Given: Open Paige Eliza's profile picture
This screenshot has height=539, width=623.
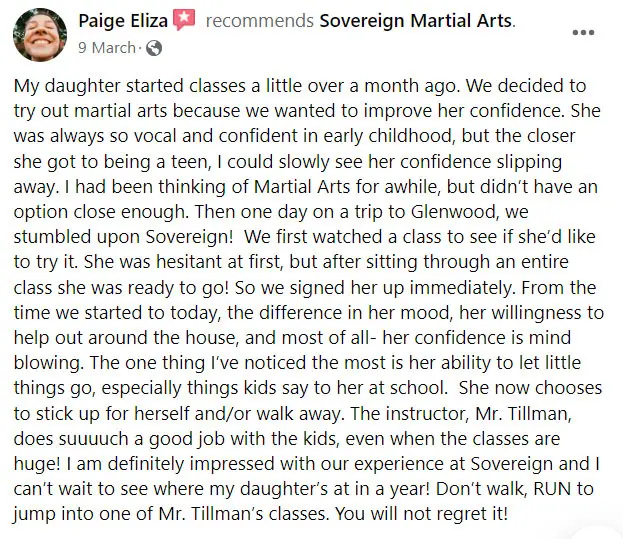Looking at the screenshot, I should click(x=39, y=32).
